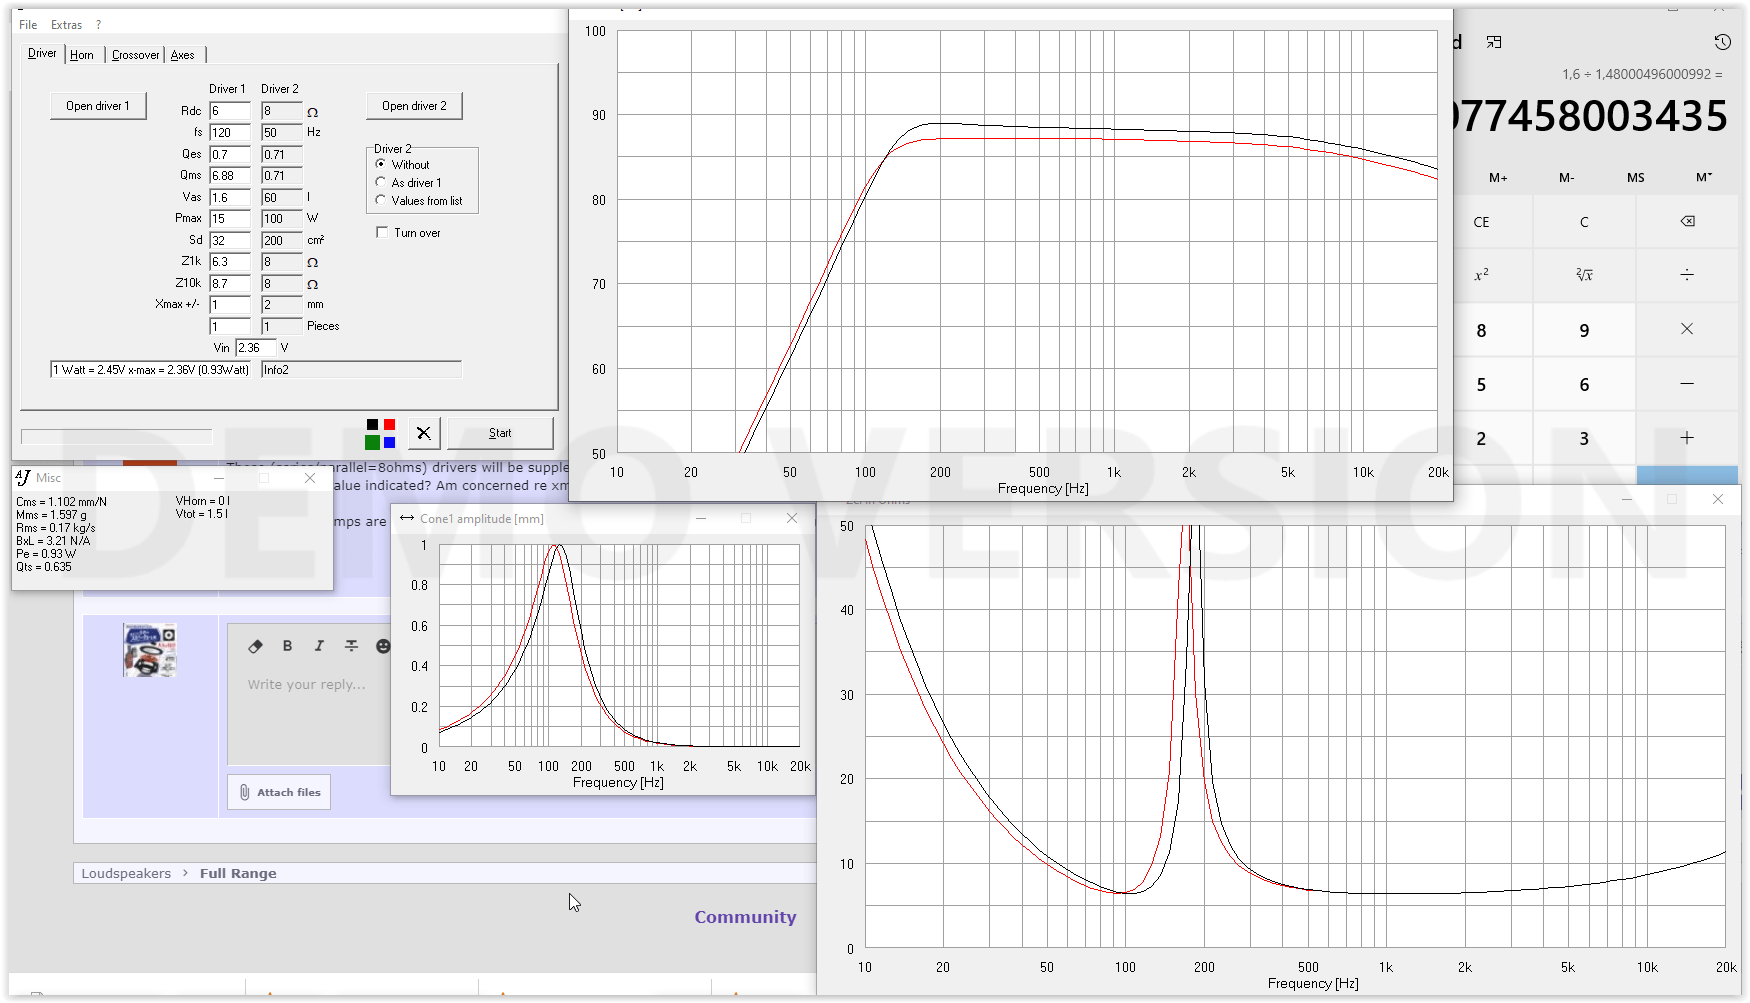Click the calculator C clear key
This screenshot has height=1003, width=1750.
[x=1584, y=222]
